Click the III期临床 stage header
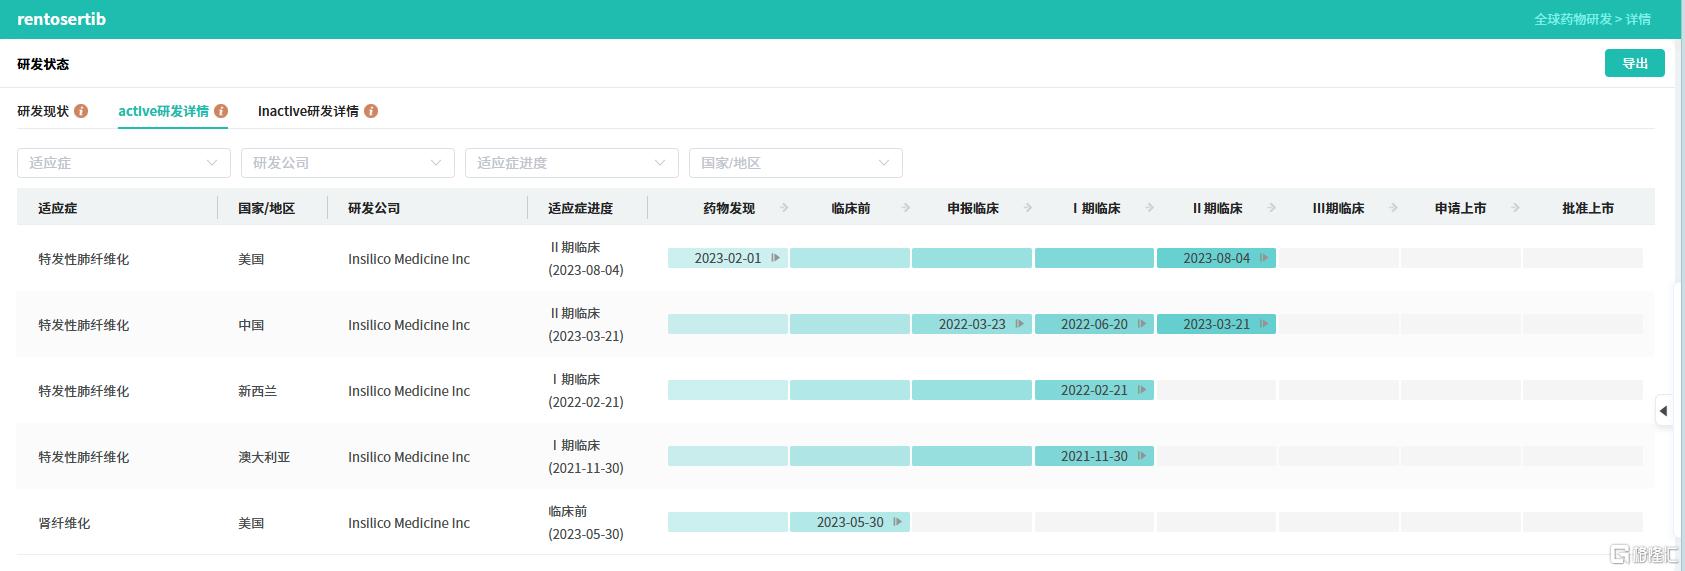The image size is (1685, 571). point(1338,208)
